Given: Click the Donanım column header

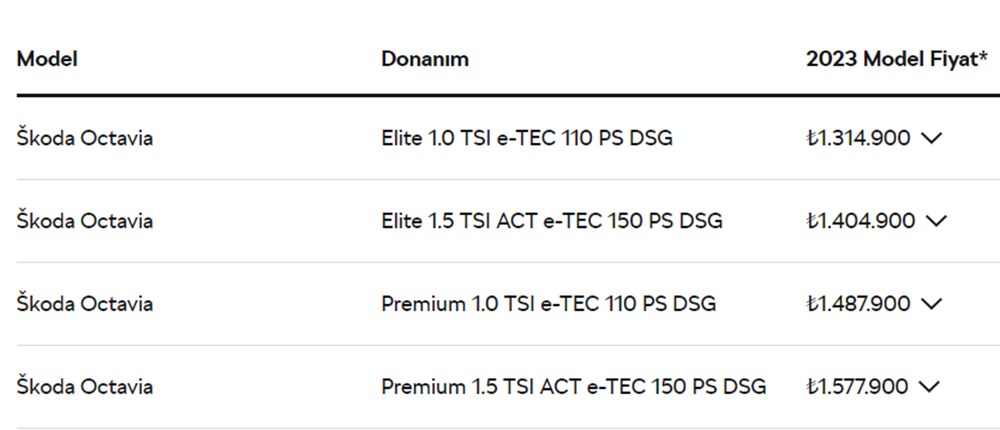Looking at the screenshot, I should click(x=425, y=59).
